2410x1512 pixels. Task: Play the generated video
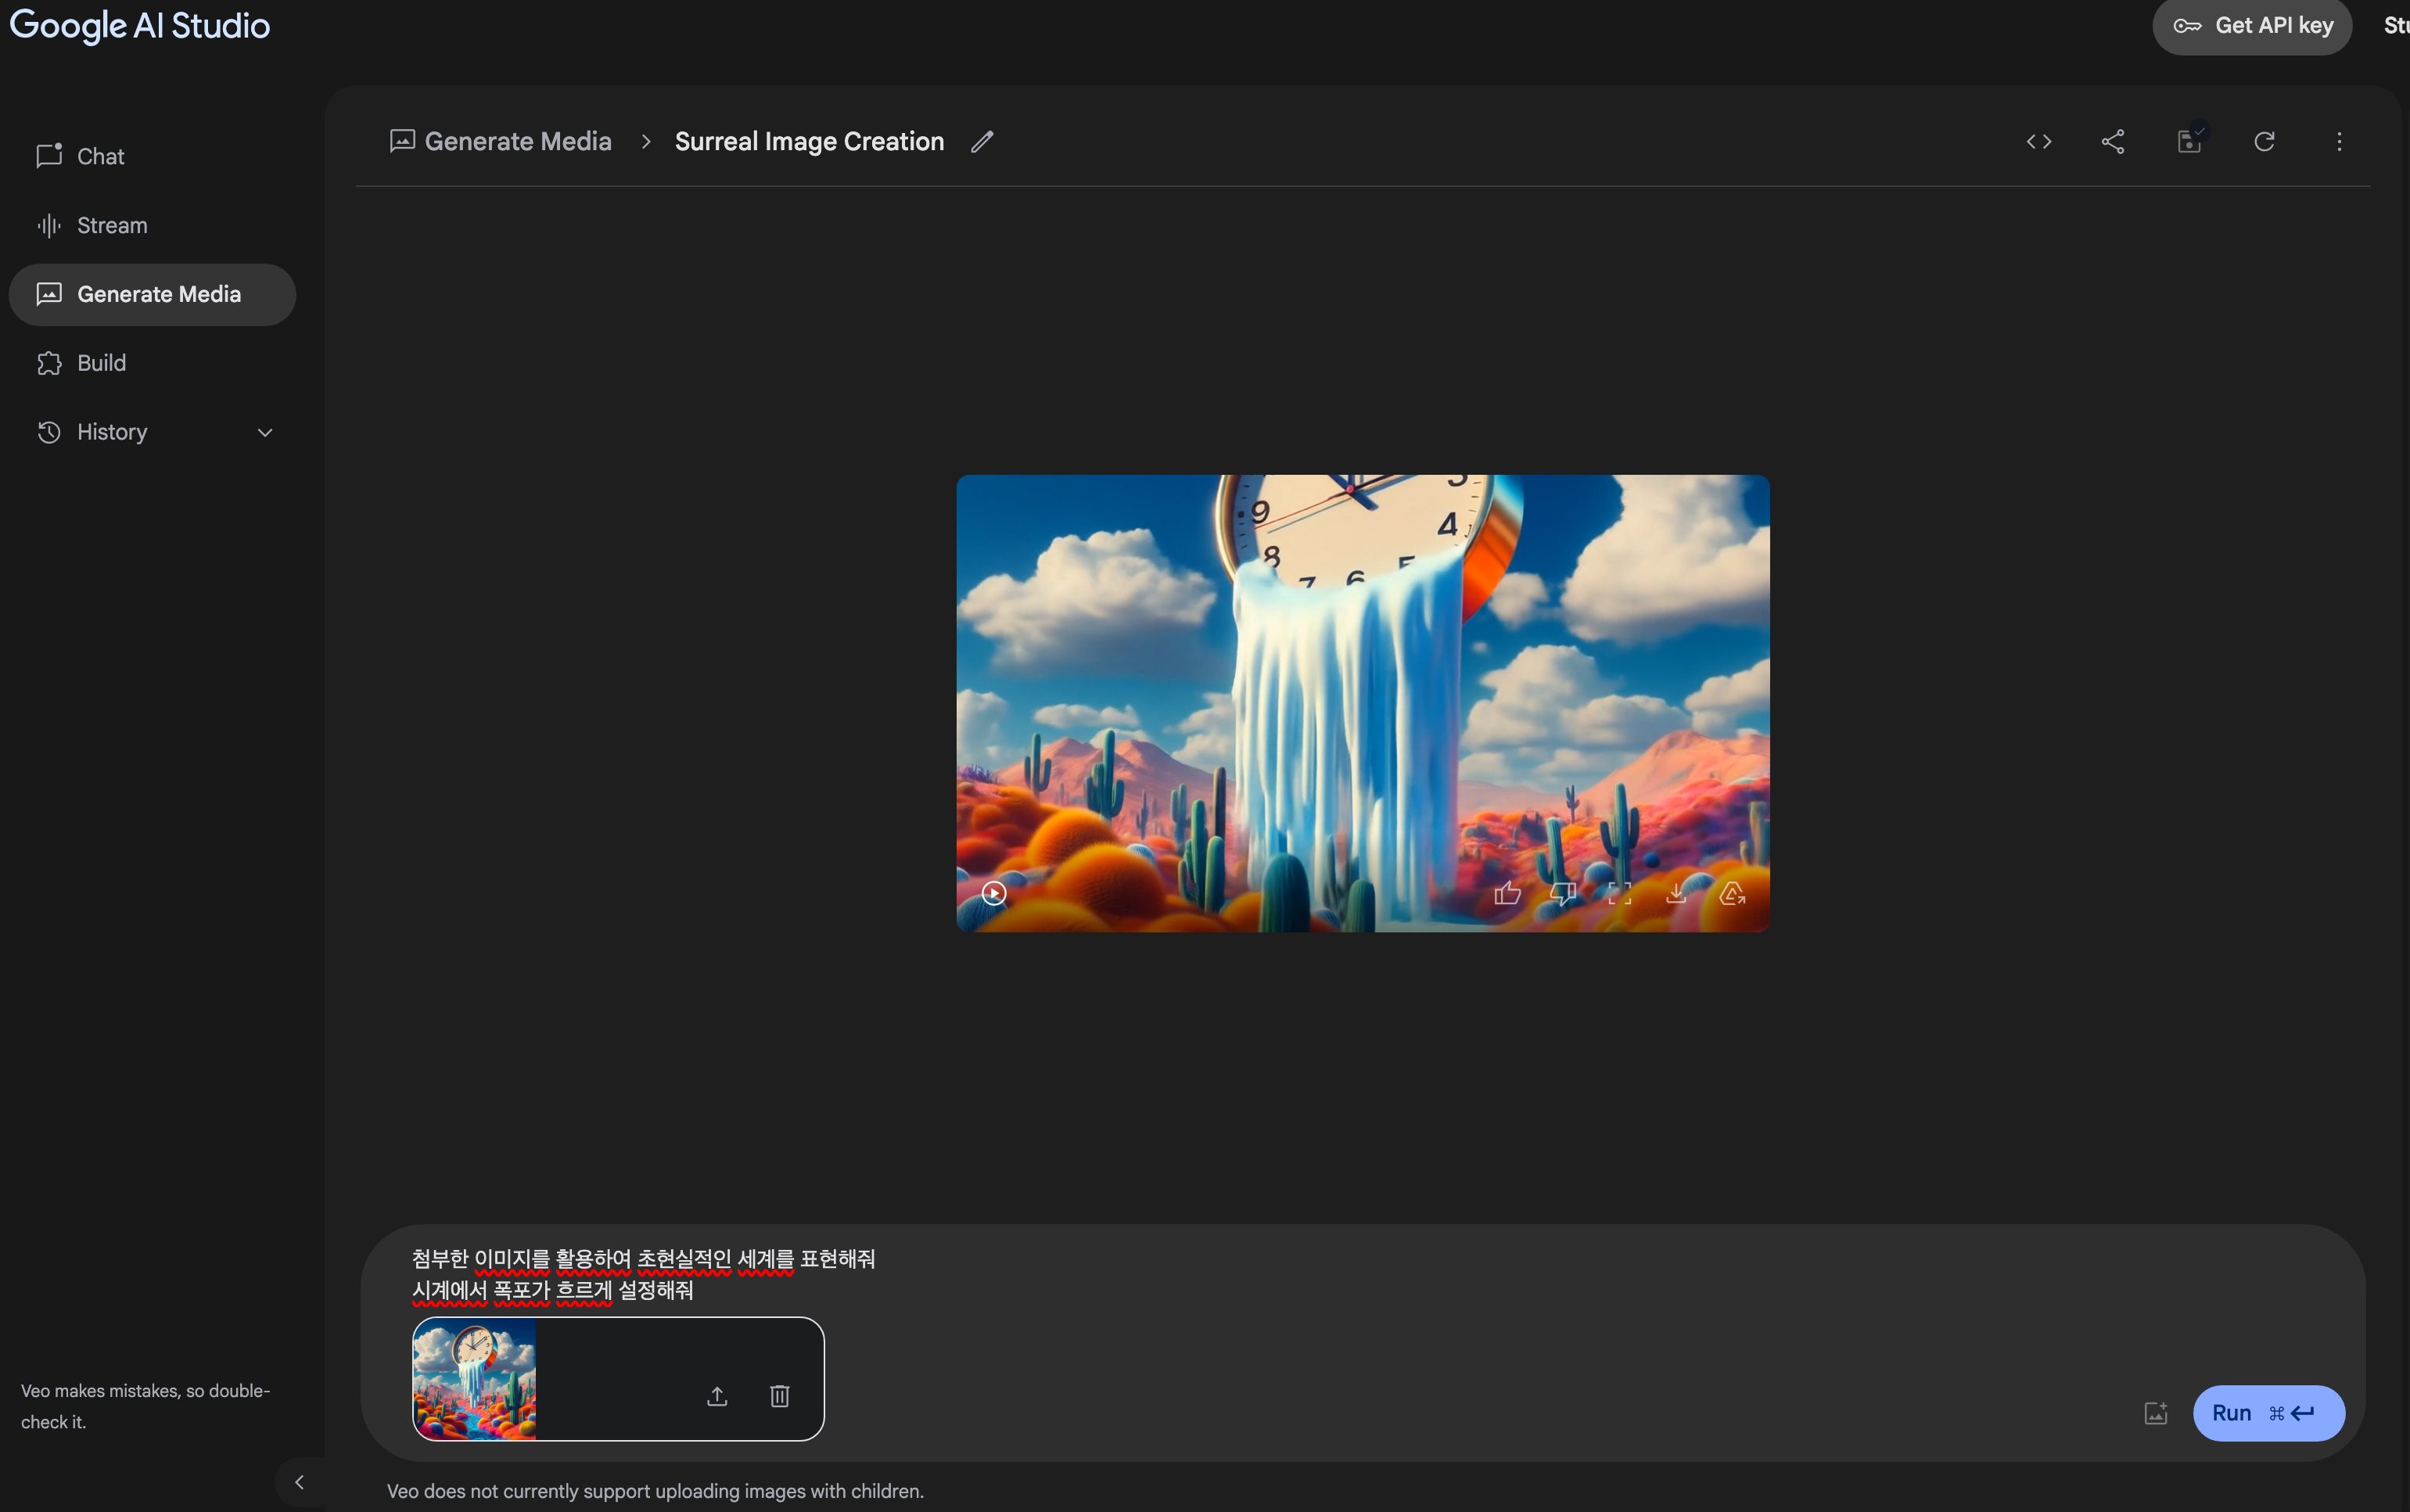(994, 893)
